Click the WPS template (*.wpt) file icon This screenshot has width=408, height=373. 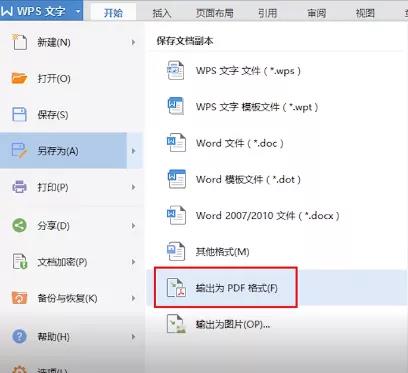[x=175, y=106]
